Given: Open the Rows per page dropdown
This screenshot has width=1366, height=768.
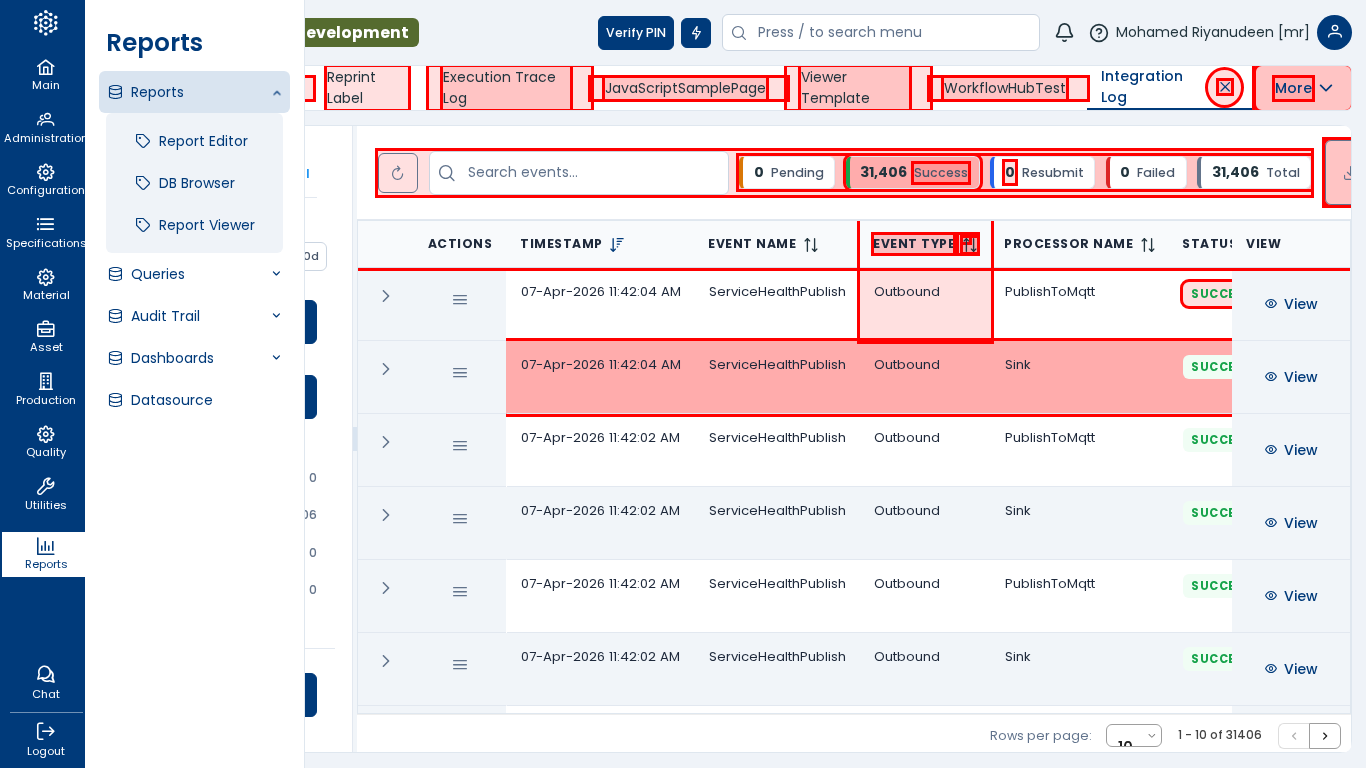Looking at the screenshot, I should point(1133,736).
